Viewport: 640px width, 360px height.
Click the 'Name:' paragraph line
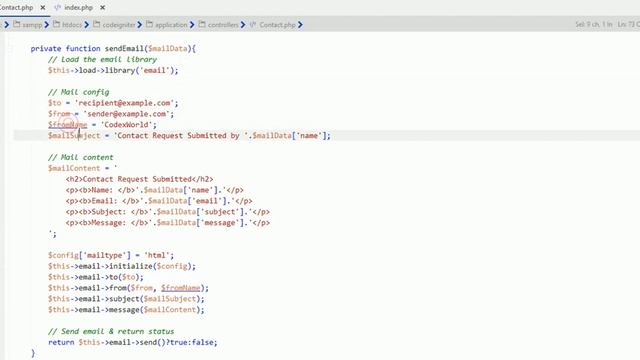[154, 190]
